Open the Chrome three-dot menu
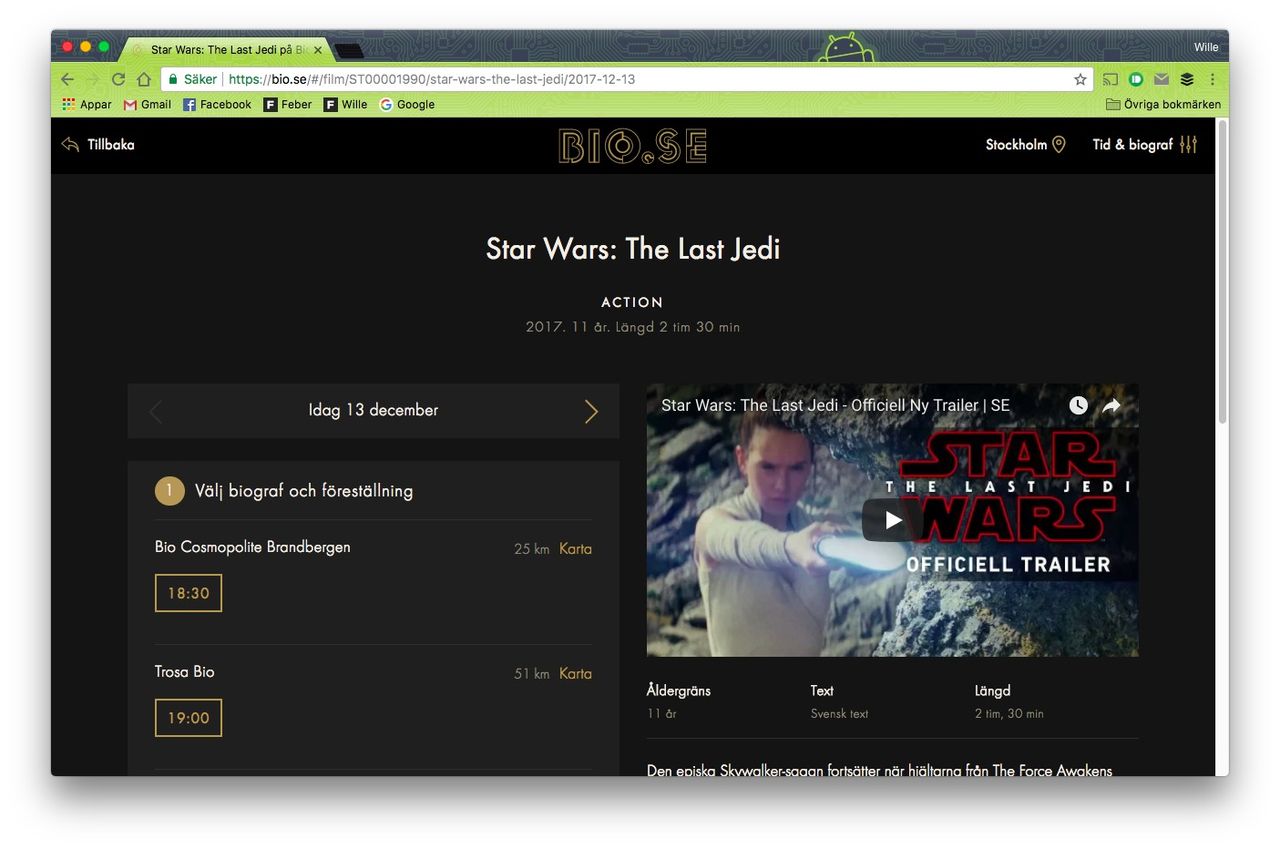 pos(1212,79)
